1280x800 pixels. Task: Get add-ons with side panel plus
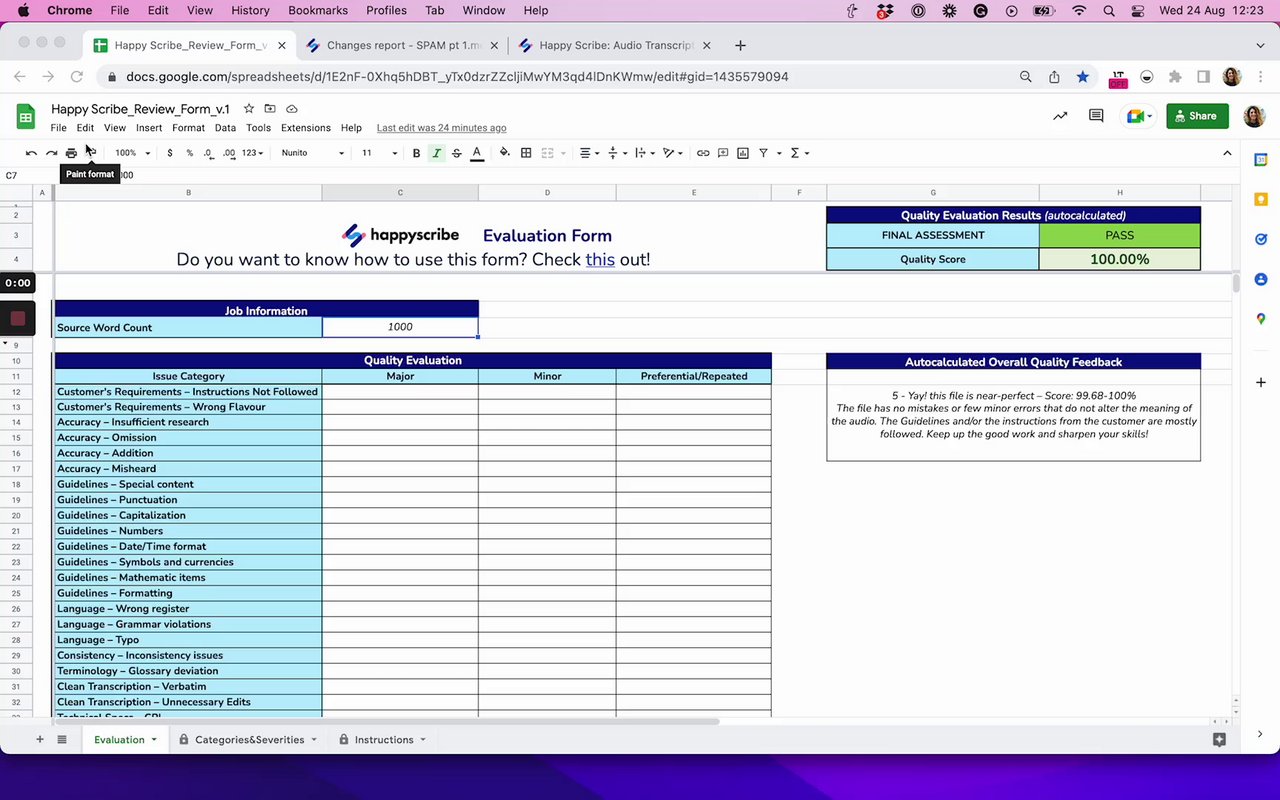[1261, 382]
